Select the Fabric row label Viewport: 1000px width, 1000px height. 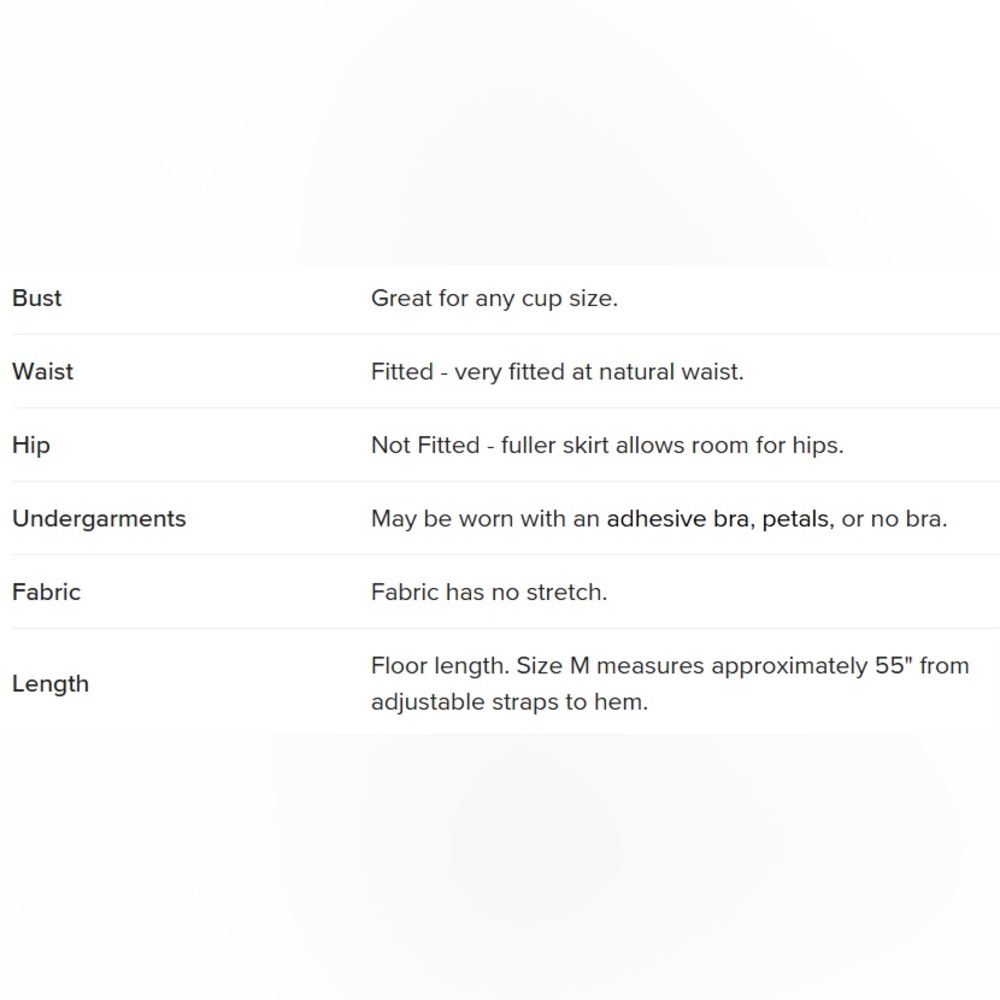(47, 592)
